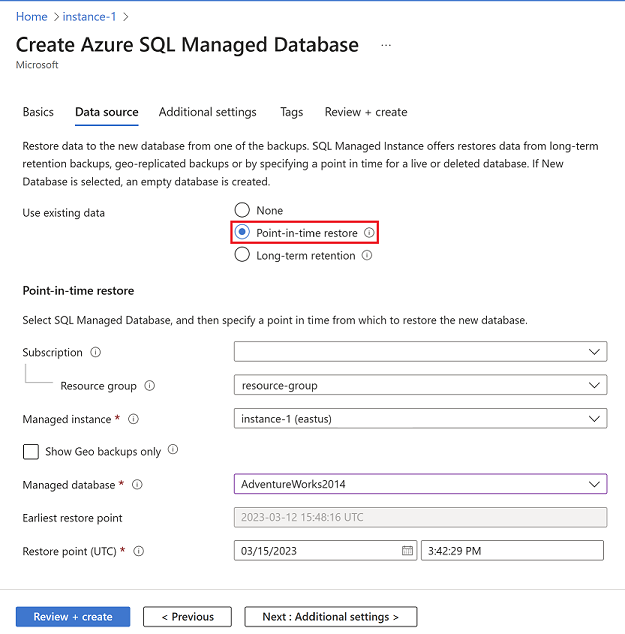The height and width of the screenshot is (634, 625).
Task: Open the Basics tab
Action: point(38,112)
